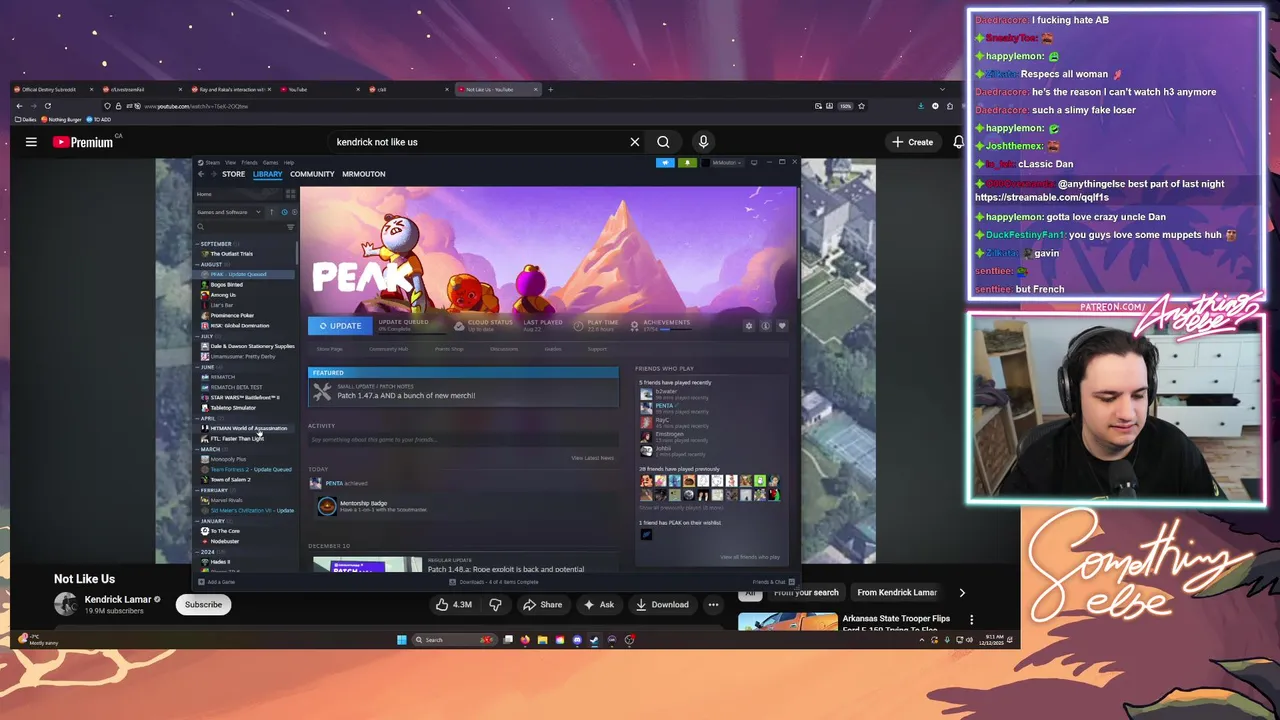Open View Latest News link in PEAK page
Viewport: 1280px width, 720px height.
click(x=592, y=458)
